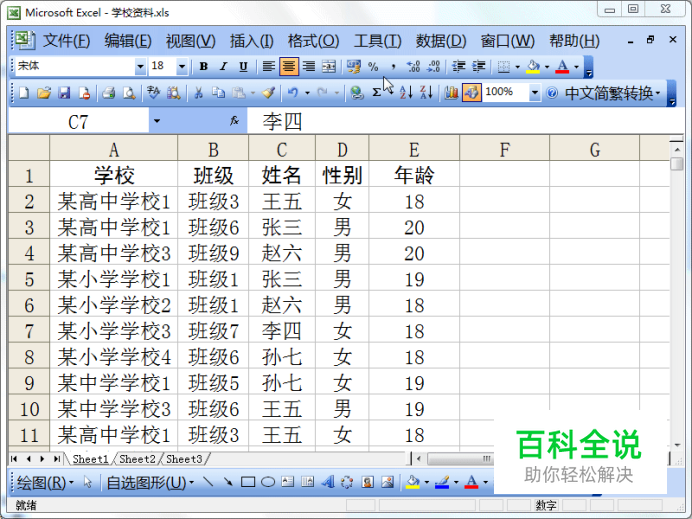Image resolution: width=692 pixels, height=519 pixels.
Task: Open Name Box dropdown arrow
Action: tap(157, 121)
